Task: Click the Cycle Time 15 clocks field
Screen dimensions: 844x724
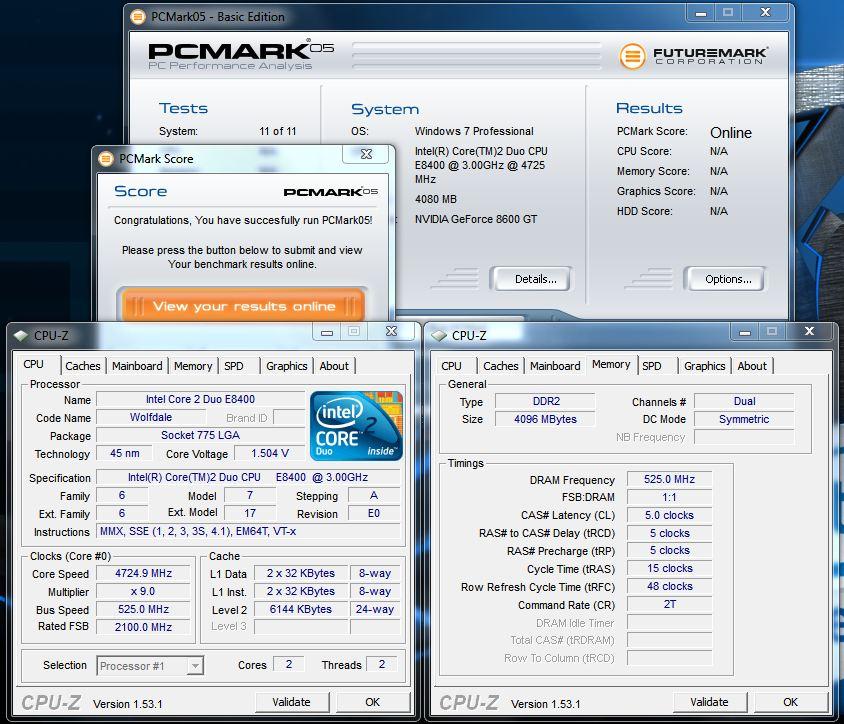Action: coord(670,568)
